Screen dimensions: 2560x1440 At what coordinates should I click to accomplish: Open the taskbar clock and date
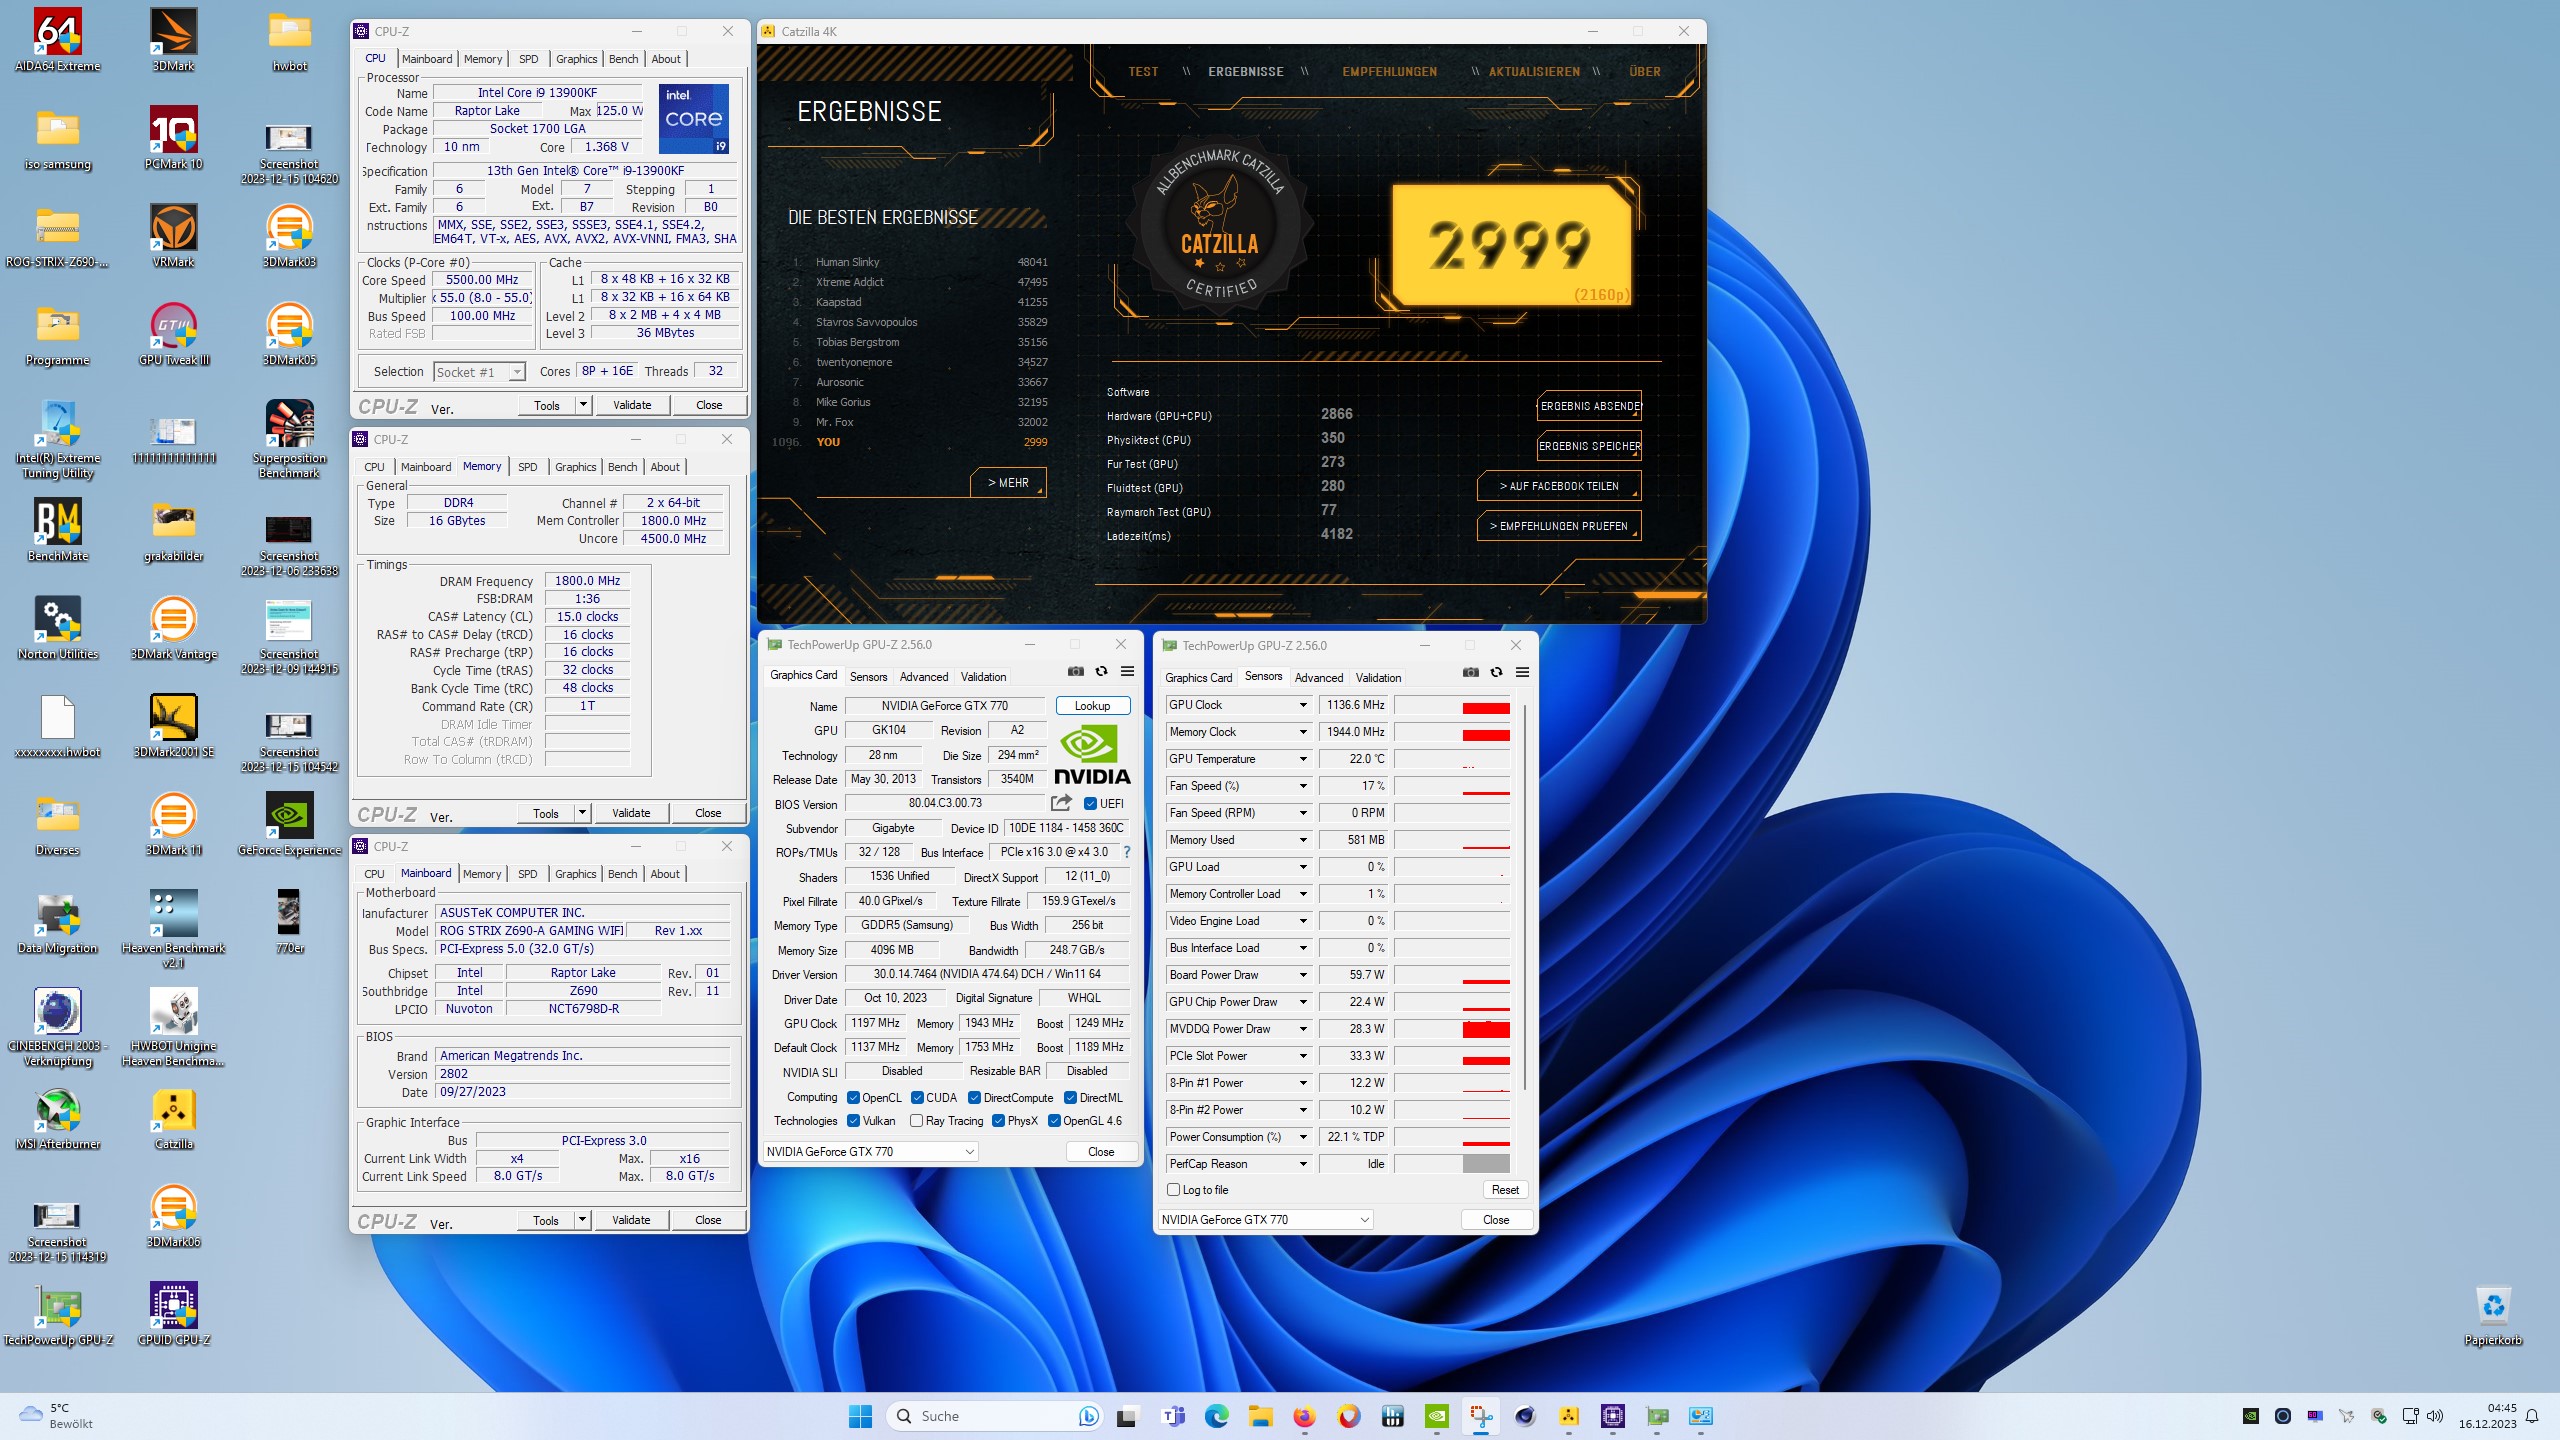[2488, 1416]
